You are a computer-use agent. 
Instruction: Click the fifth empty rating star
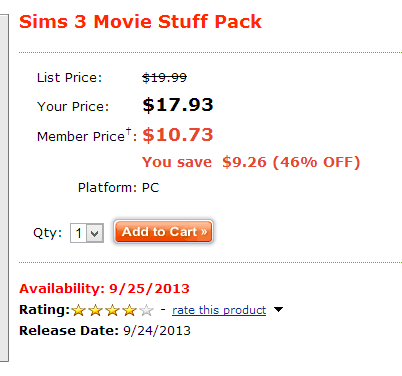click(x=147, y=310)
